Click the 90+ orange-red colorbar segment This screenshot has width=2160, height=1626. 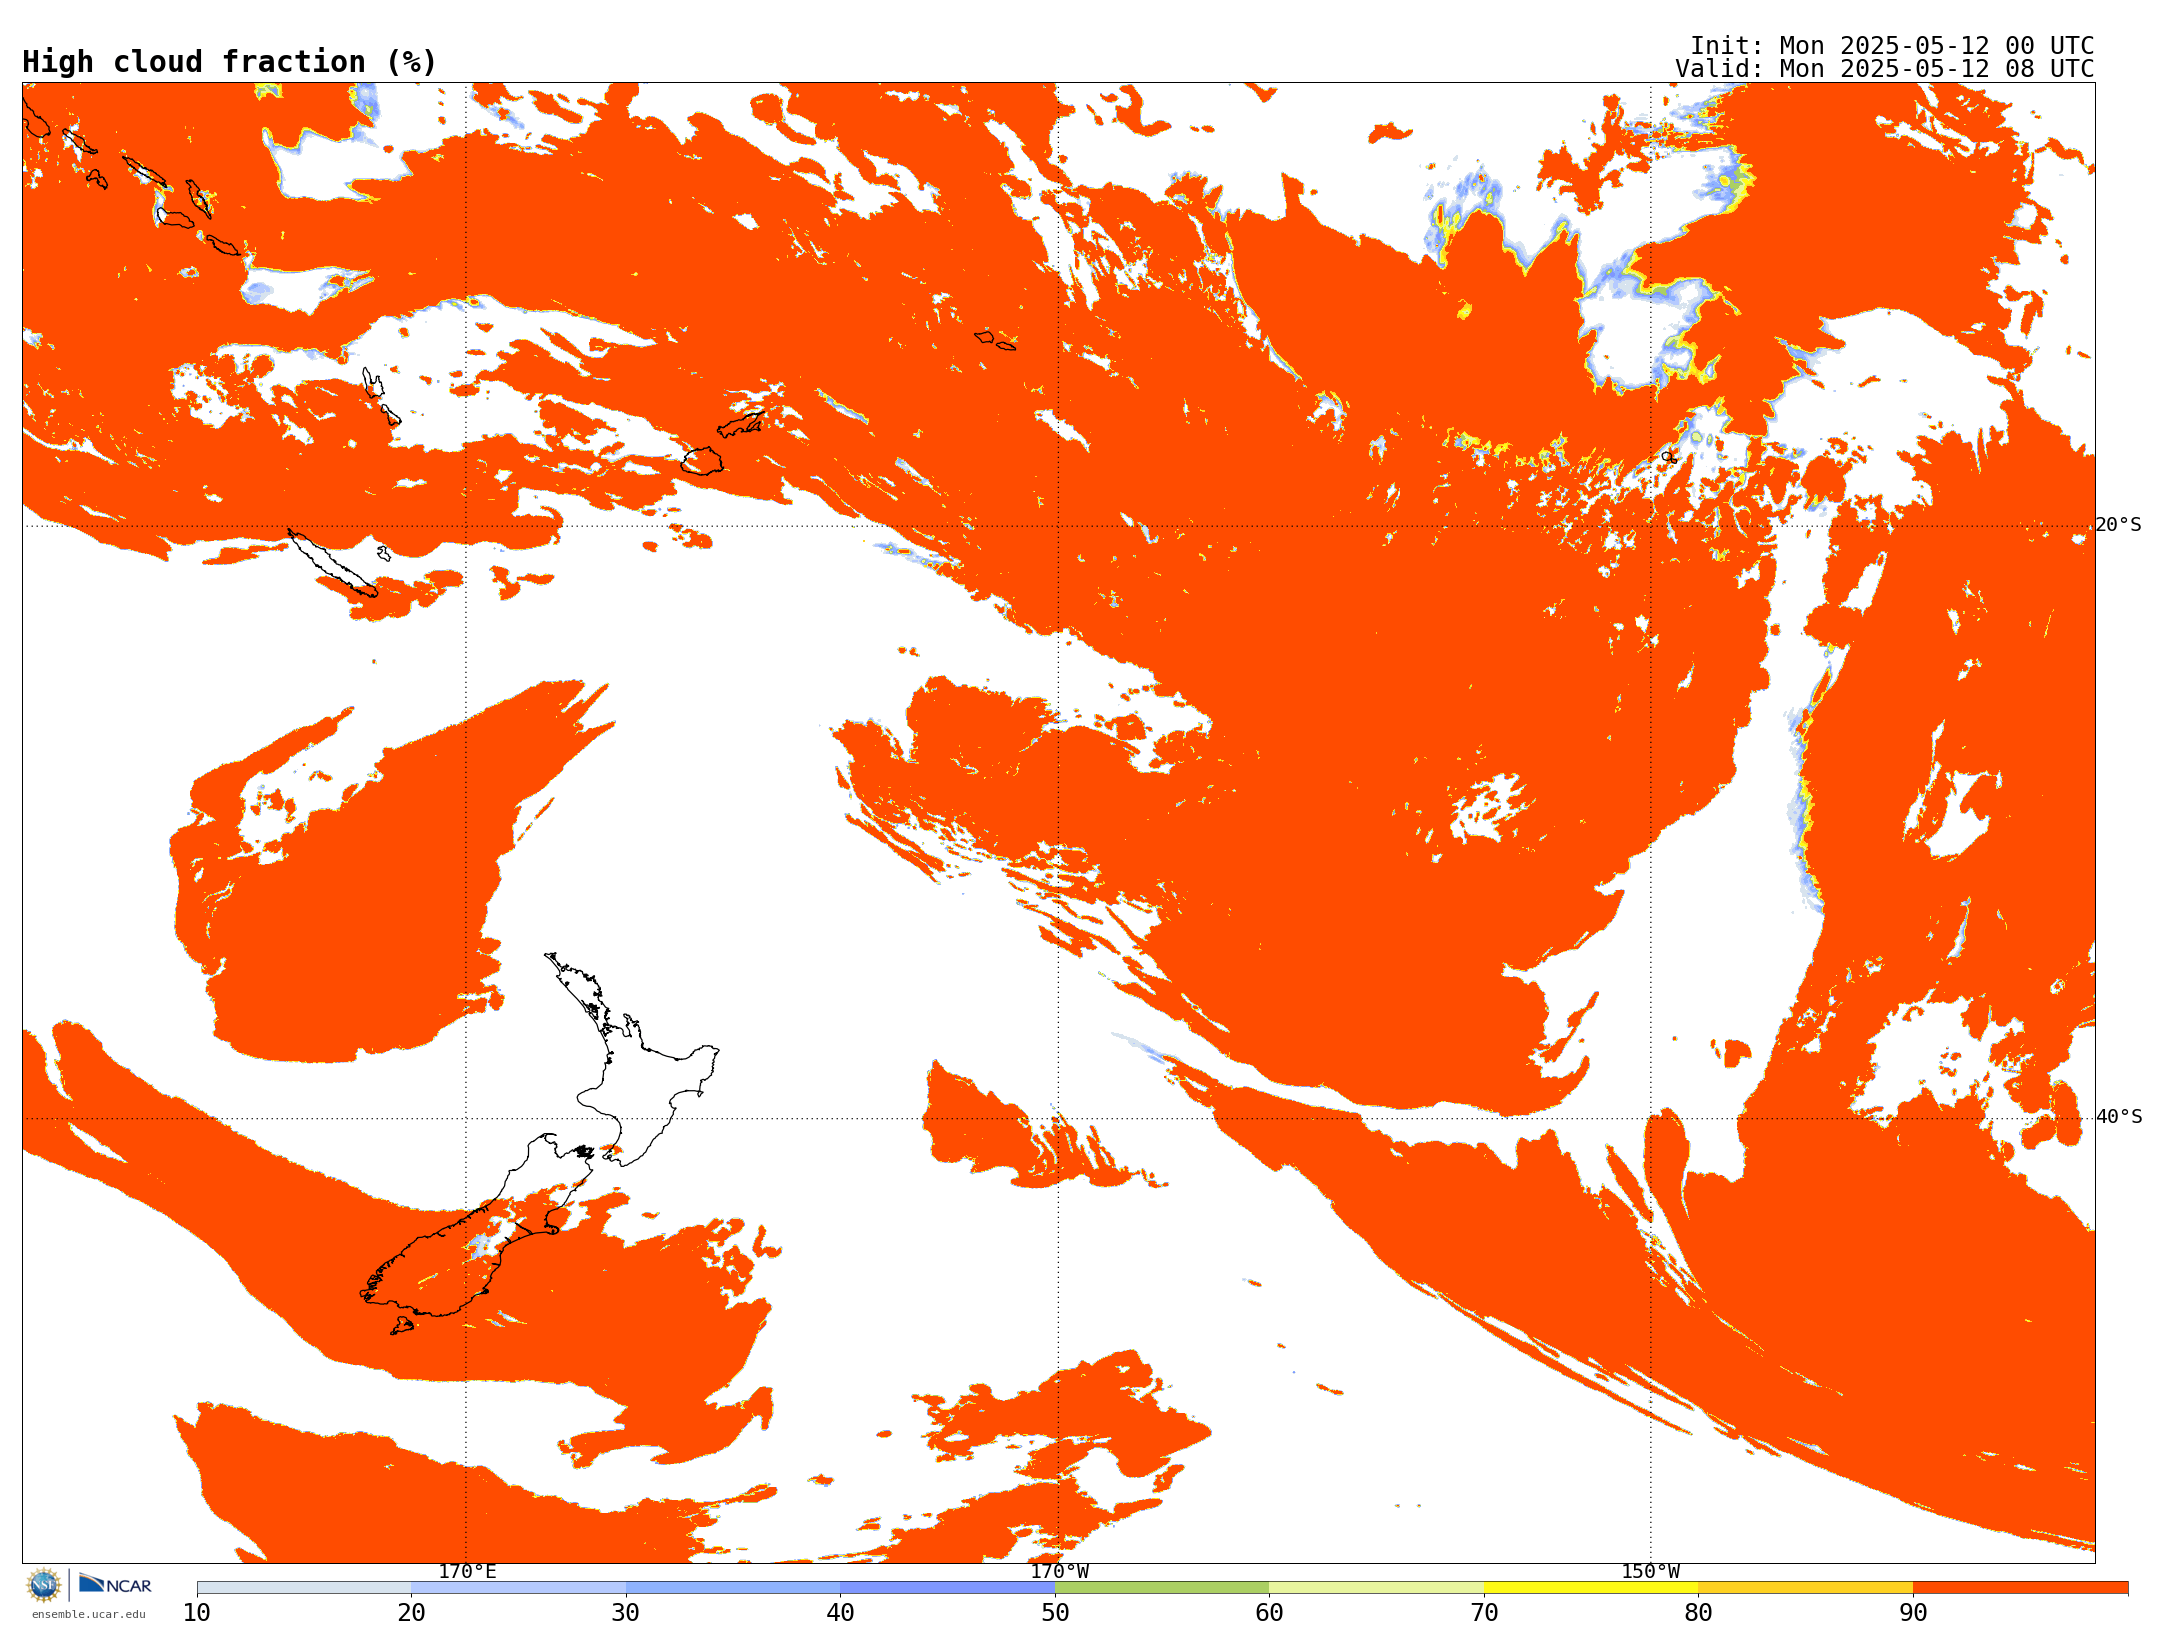pyautogui.click(x=2020, y=1588)
